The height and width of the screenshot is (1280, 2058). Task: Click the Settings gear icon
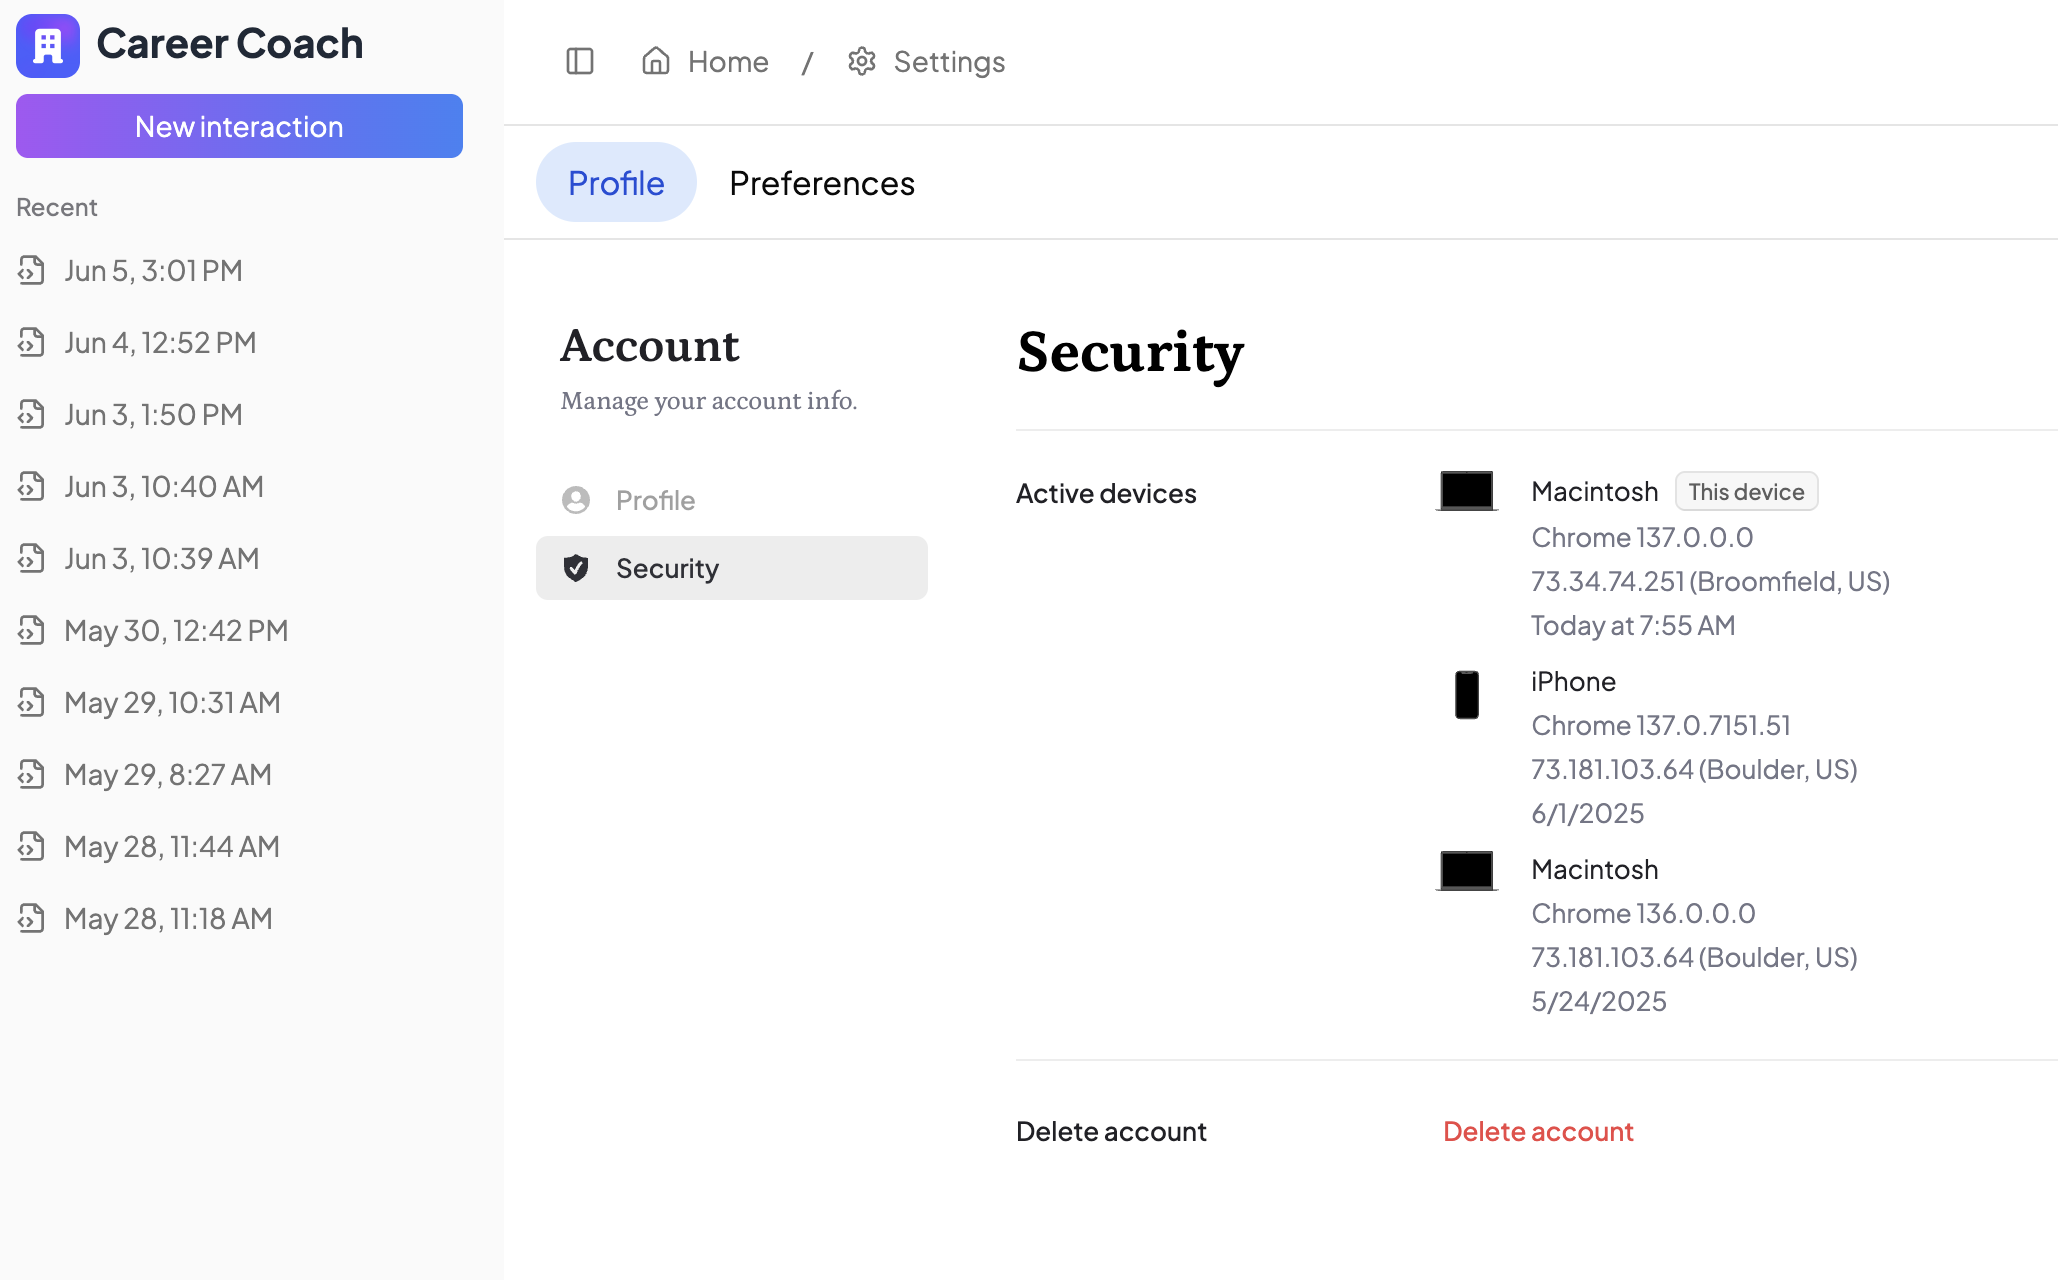pos(861,62)
